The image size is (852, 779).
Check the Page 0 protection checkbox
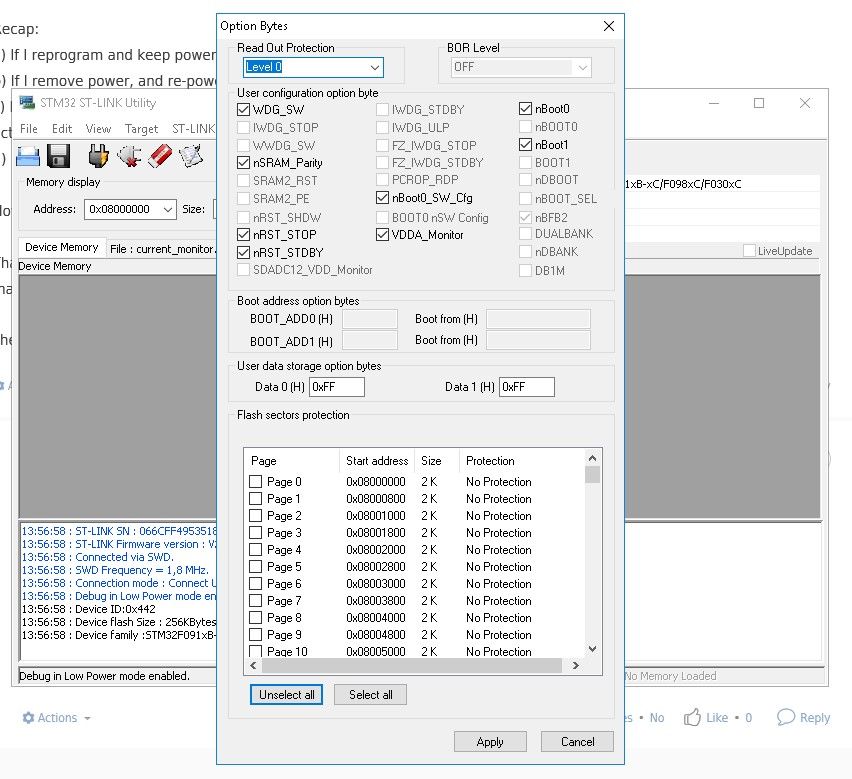(255, 482)
